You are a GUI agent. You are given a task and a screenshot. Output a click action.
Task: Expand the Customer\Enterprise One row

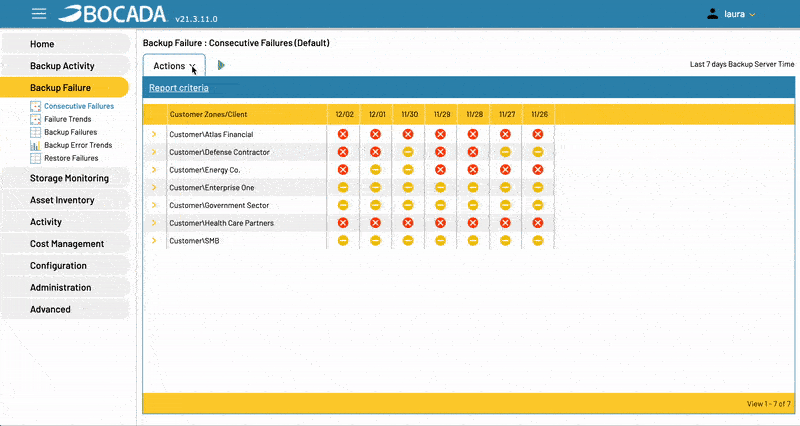[154, 187]
